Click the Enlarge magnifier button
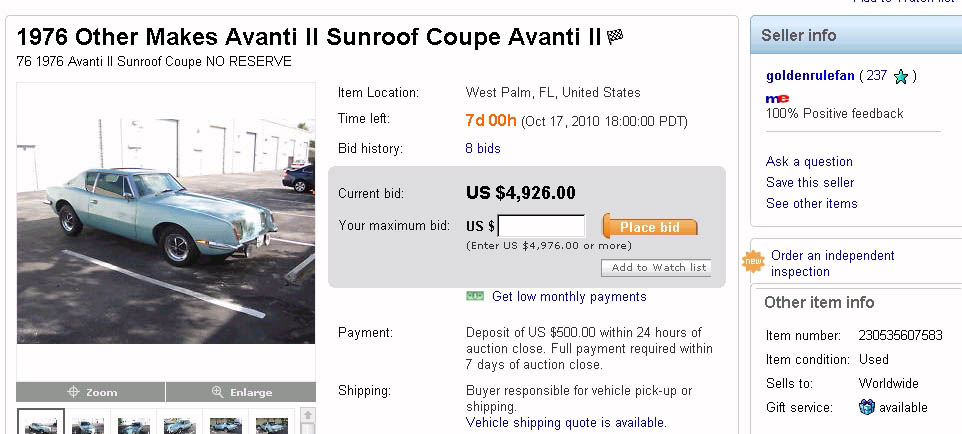962x434 pixels. [240, 392]
